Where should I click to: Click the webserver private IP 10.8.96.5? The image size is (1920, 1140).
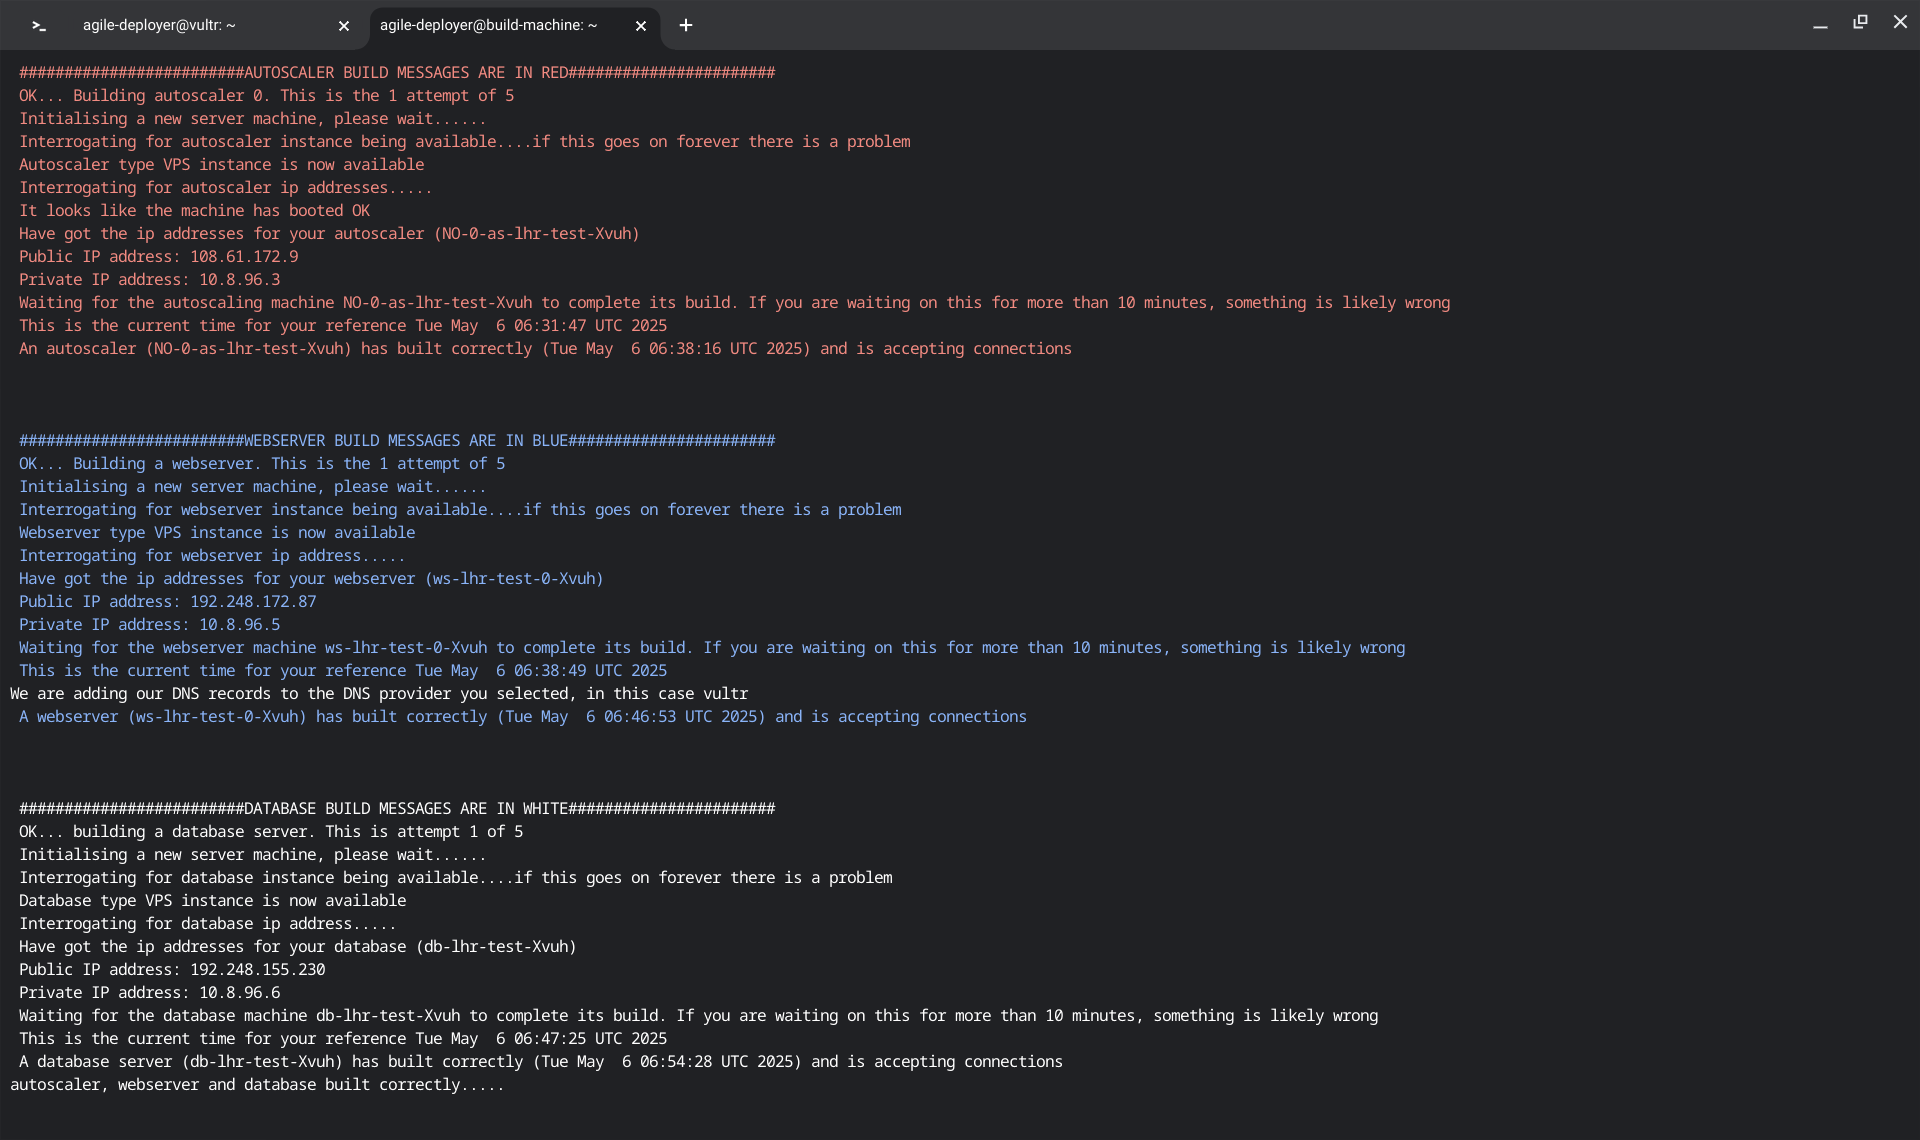239,625
